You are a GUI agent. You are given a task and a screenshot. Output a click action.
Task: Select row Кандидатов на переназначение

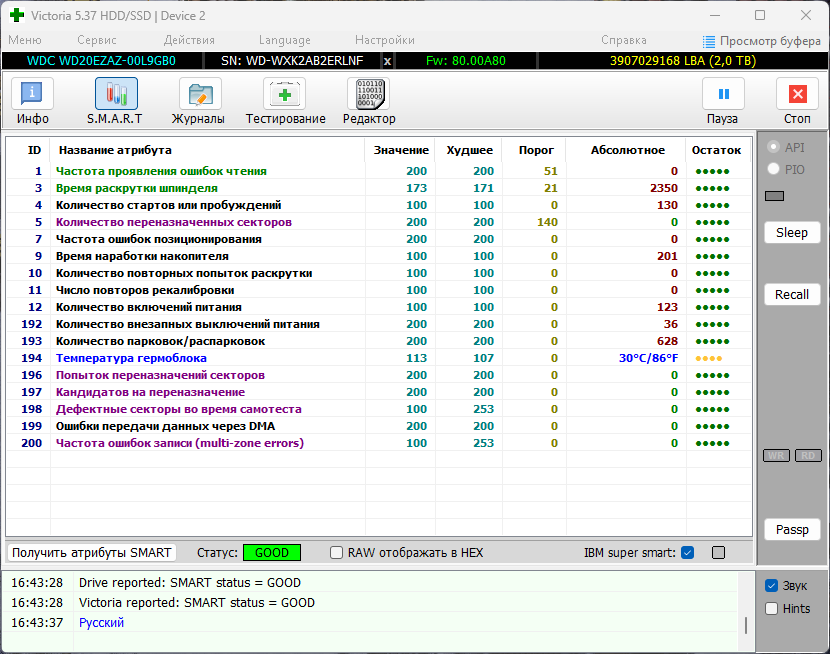click(x=378, y=392)
